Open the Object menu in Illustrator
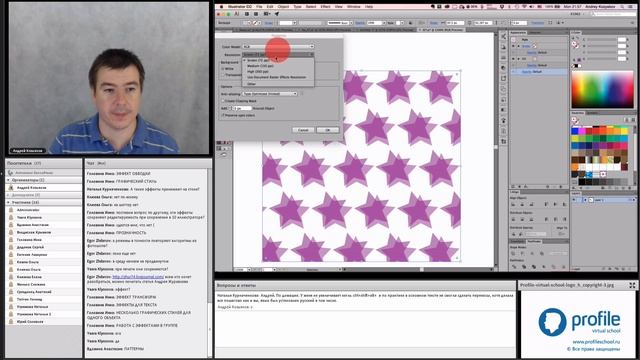Screen dimensions: 640x360 [283, 7]
